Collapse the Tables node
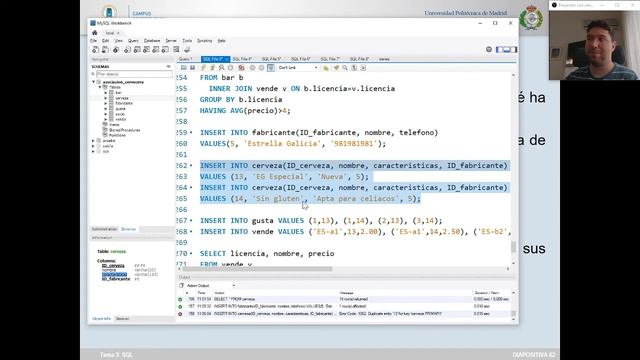Viewport: 640px width, 360px height. pyautogui.click(x=100, y=87)
